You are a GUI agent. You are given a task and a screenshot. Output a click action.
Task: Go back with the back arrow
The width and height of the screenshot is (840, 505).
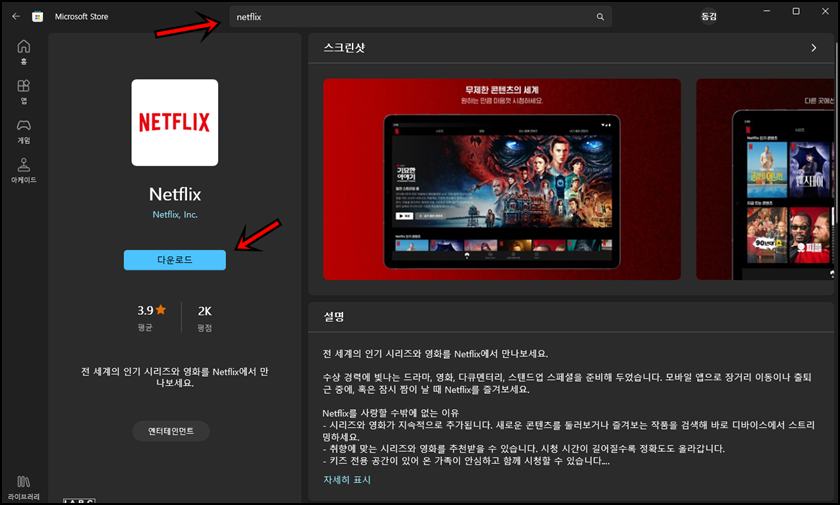(16, 17)
